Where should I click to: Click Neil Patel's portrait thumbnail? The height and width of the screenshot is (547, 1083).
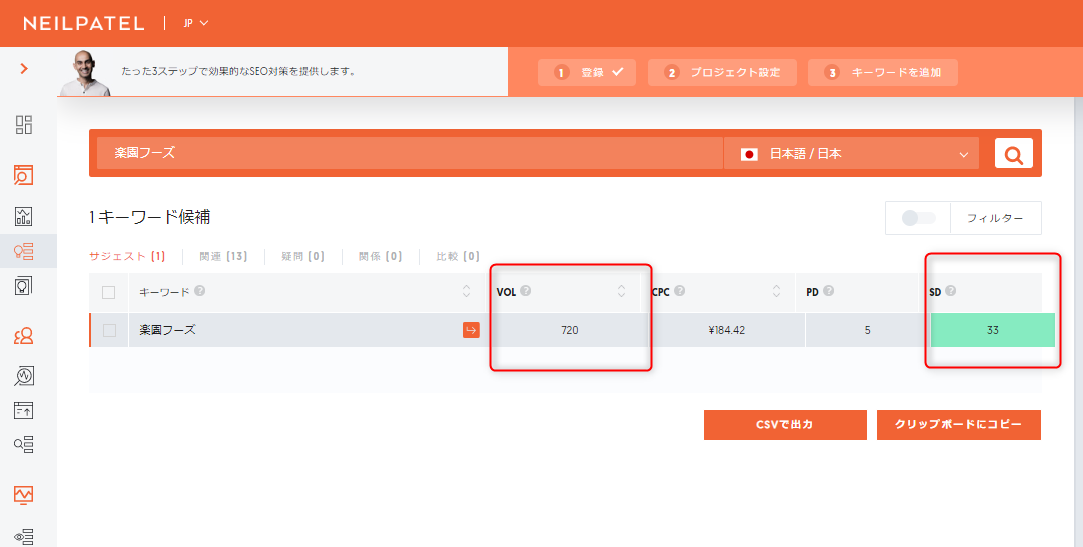[x=86, y=73]
